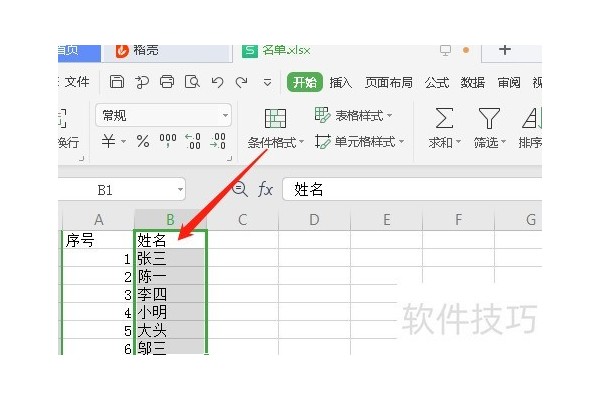
Task: Click the fx insert function icon
Action: point(265,189)
